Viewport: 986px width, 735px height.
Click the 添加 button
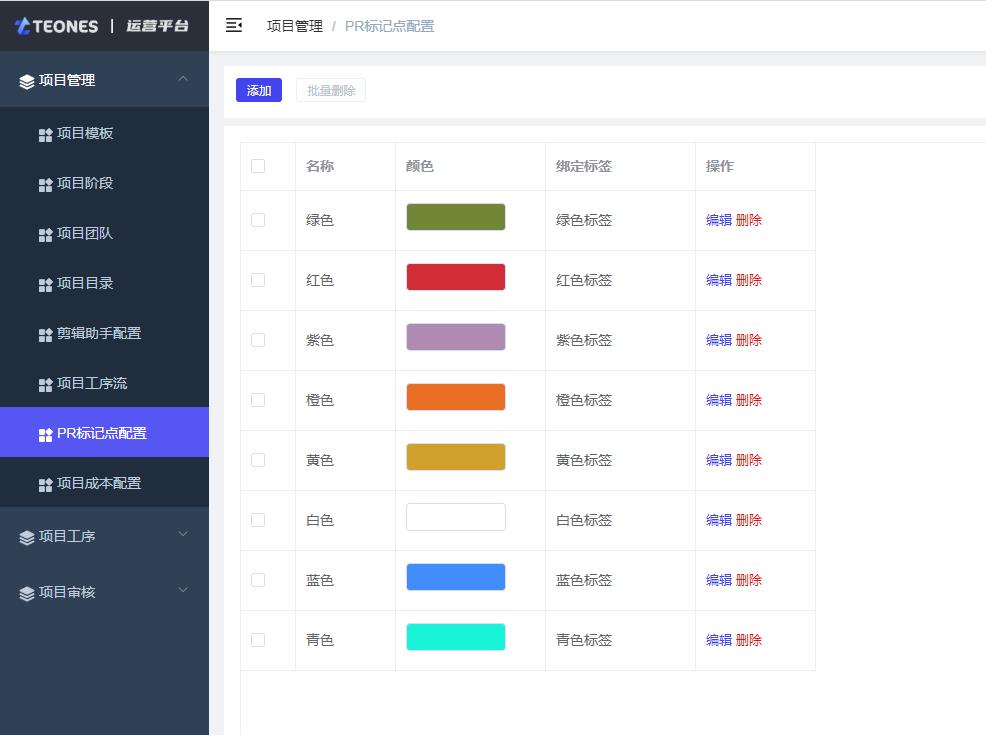point(259,91)
